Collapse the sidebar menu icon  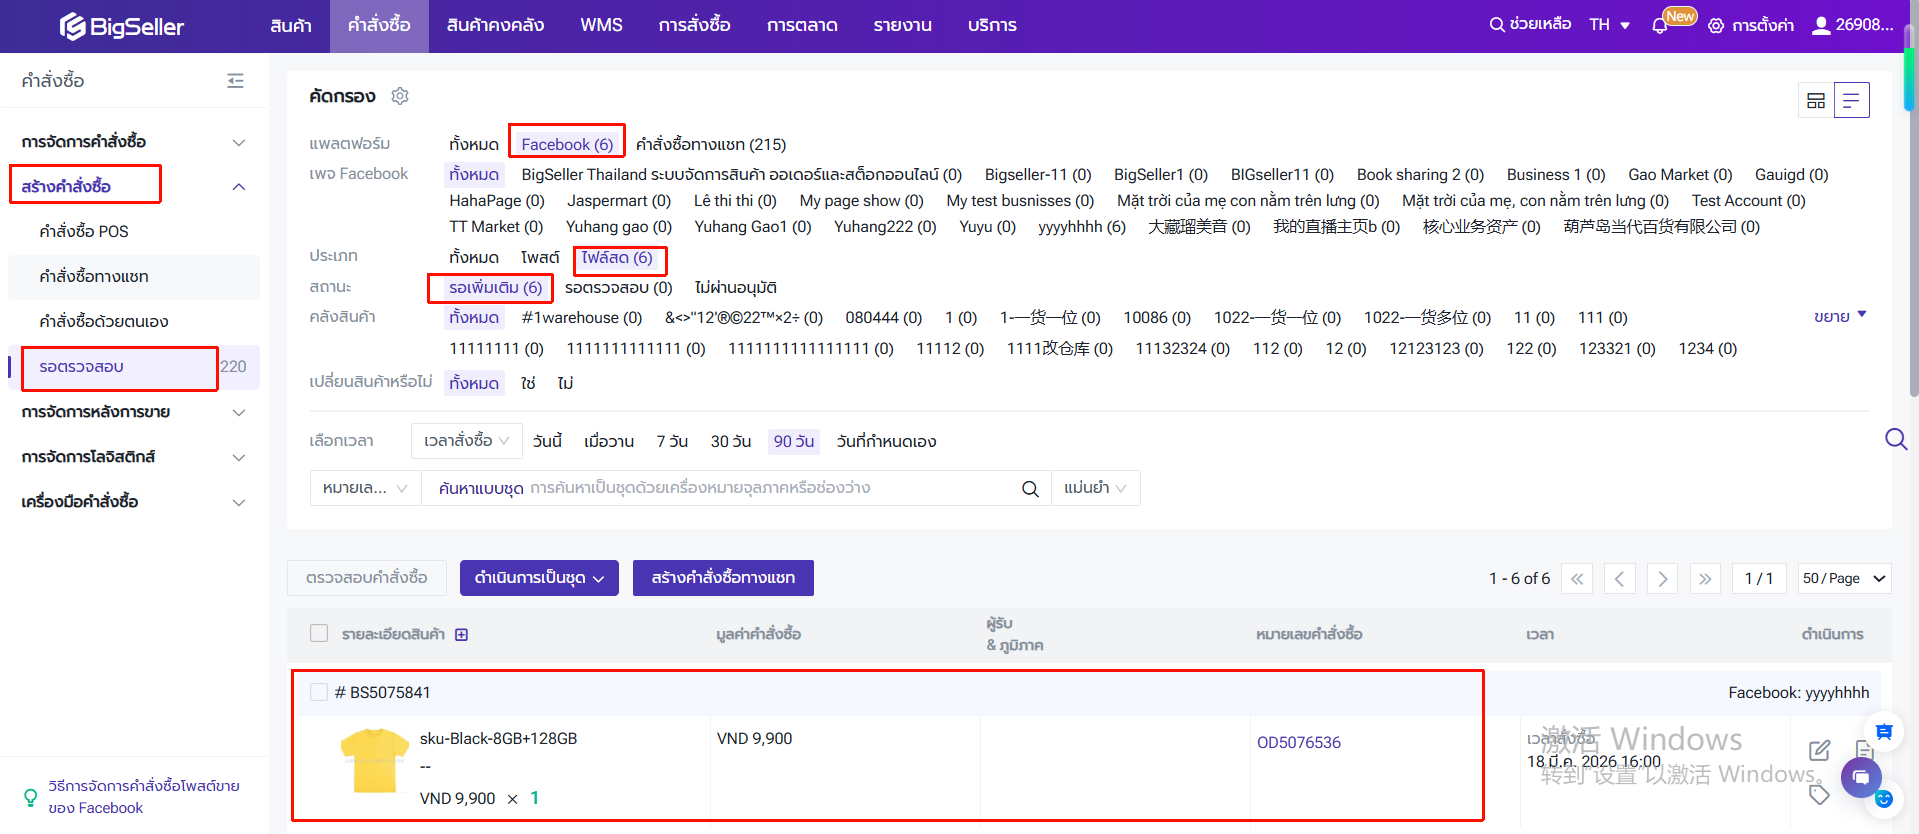(235, 81)
